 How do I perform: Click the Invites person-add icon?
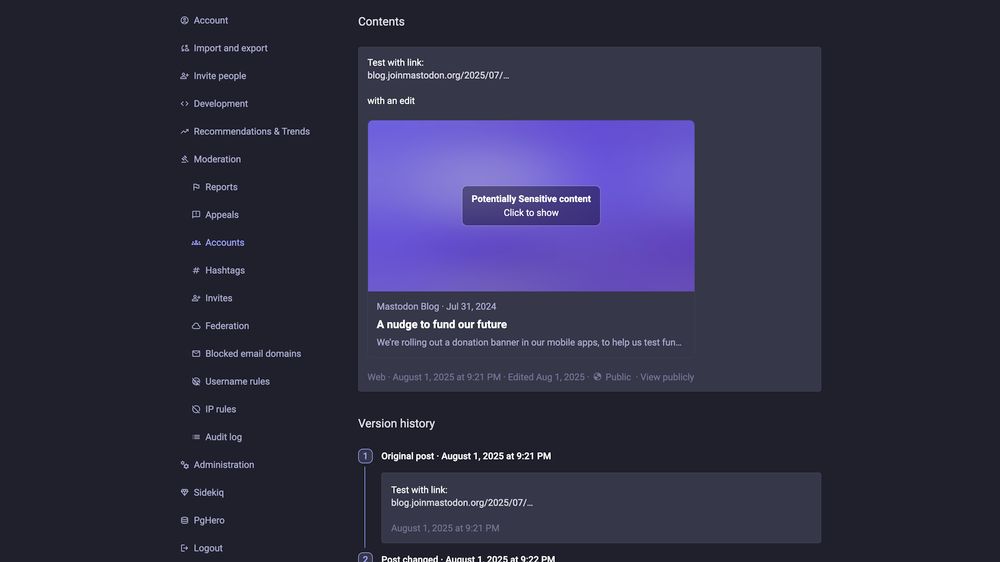coord(196,298)
